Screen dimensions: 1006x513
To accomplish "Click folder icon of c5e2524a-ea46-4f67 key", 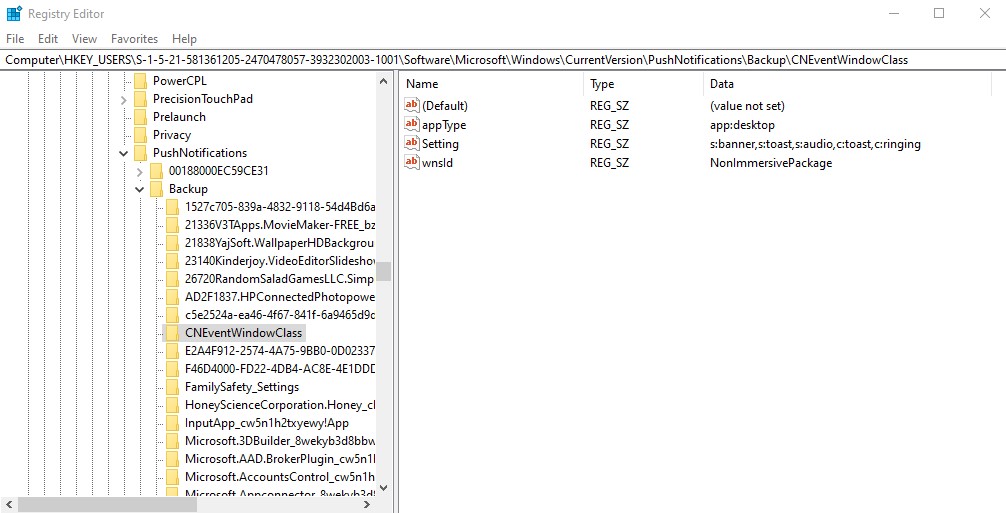I will [x=173, y=315].
